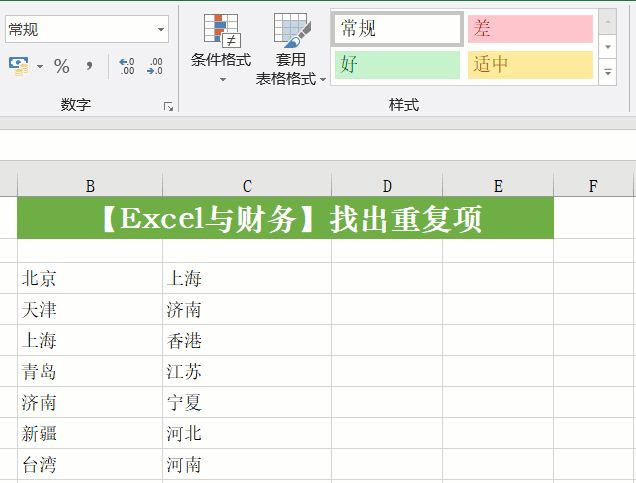
Task: Increase decimal places
Action: (127, 66)
